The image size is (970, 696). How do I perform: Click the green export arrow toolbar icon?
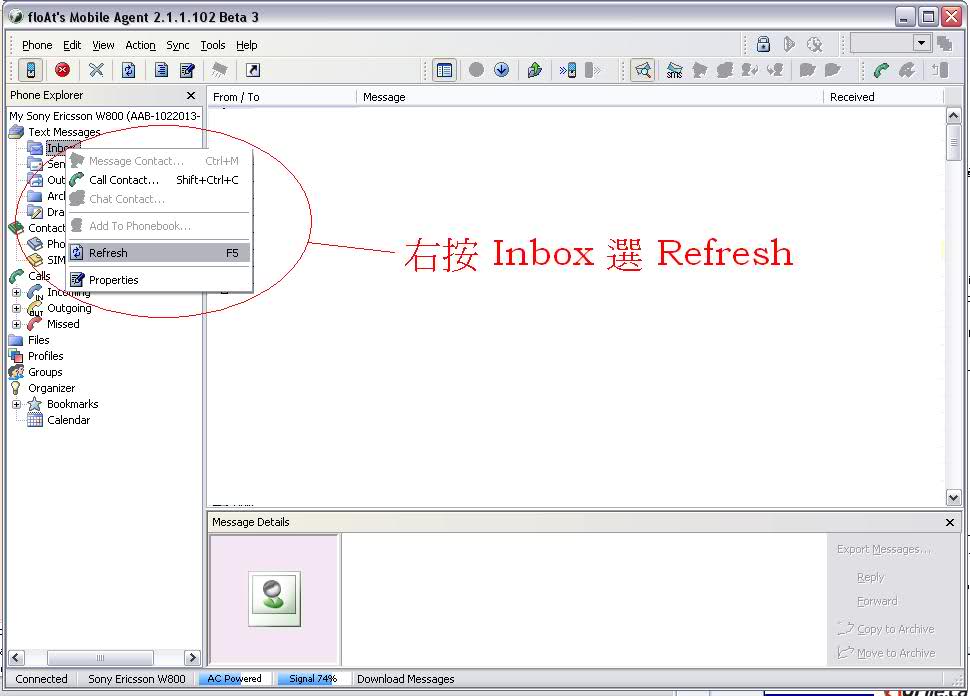pyautogui.click(x=535, y=70)
